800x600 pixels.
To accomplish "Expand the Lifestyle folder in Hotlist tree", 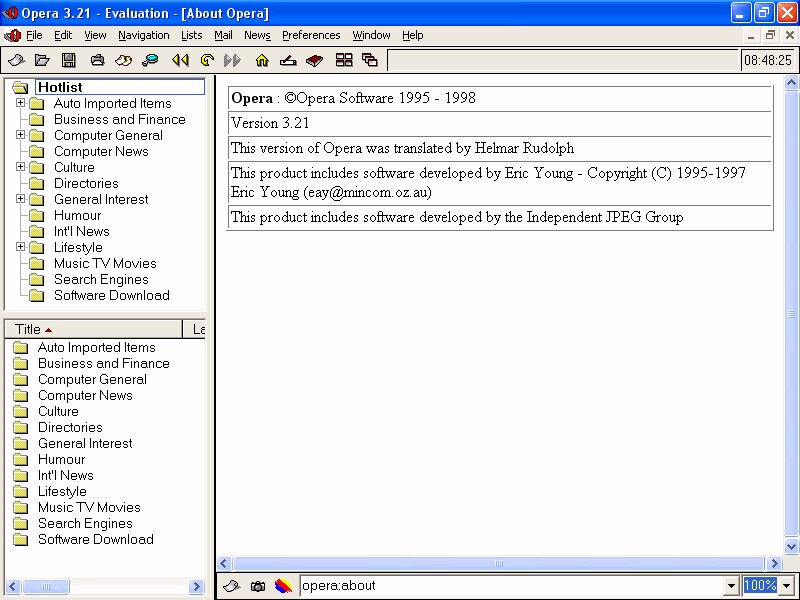I will point(20,246).
